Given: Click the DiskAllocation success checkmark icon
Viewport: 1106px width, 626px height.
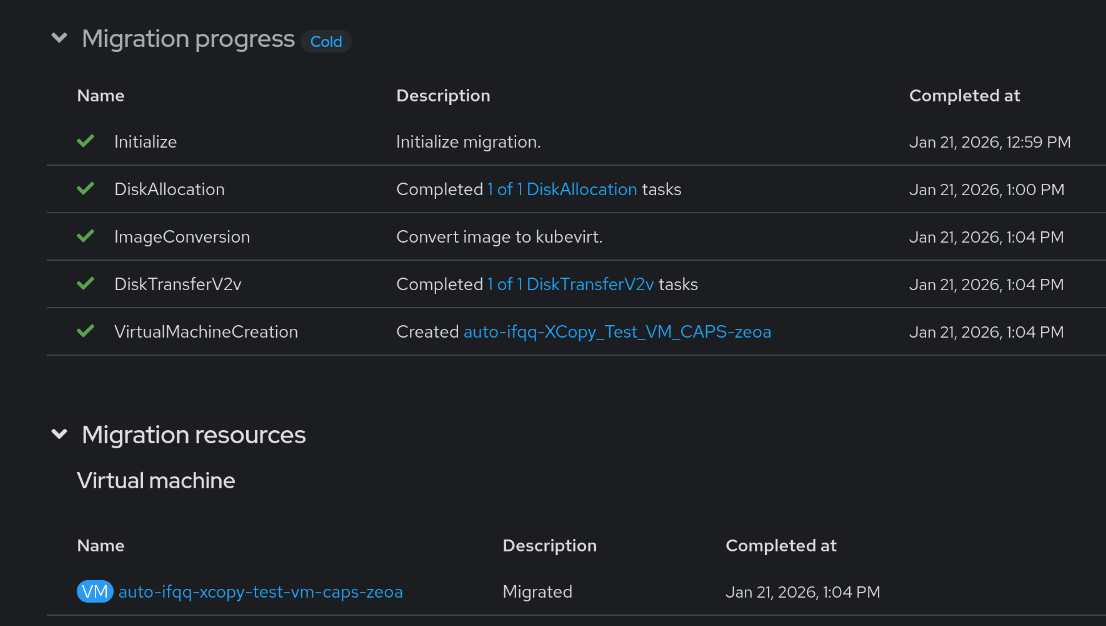Looking at the screenshot, I should pyautogui.click(x=86, y=189).
